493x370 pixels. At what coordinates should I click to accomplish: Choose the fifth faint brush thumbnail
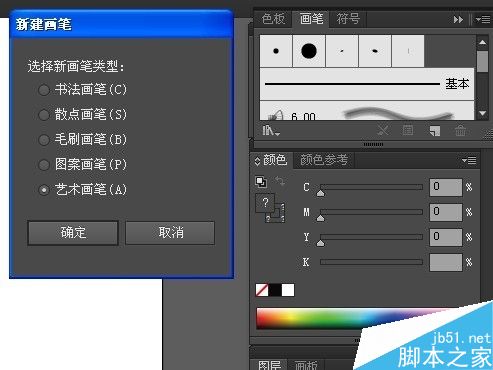point(408,51)
